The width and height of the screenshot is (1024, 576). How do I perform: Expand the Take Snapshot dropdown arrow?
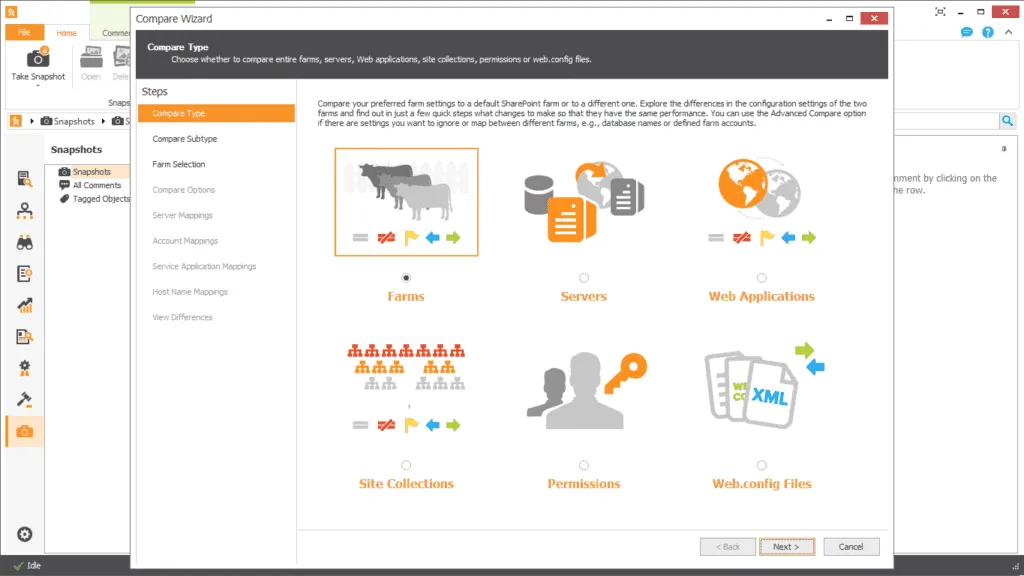pyautogui.click(x=38, y=86)
